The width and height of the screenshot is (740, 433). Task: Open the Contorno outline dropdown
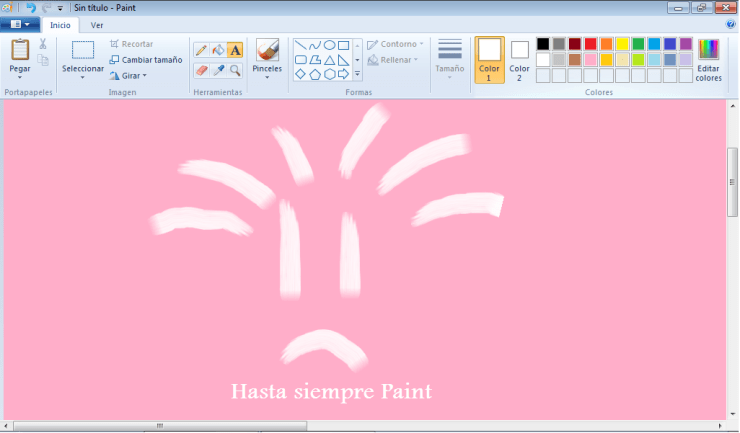point(395,44)
